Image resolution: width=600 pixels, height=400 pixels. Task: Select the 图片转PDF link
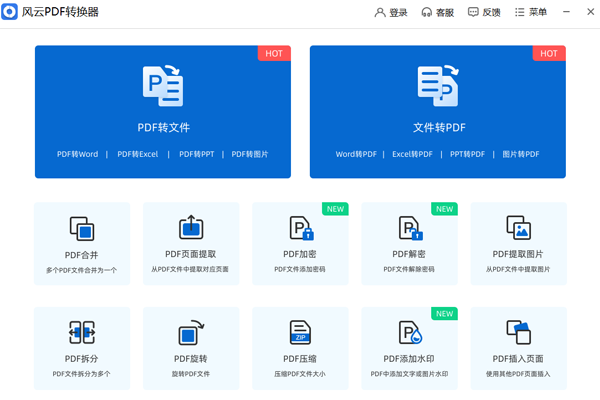(x=520, y=154)
